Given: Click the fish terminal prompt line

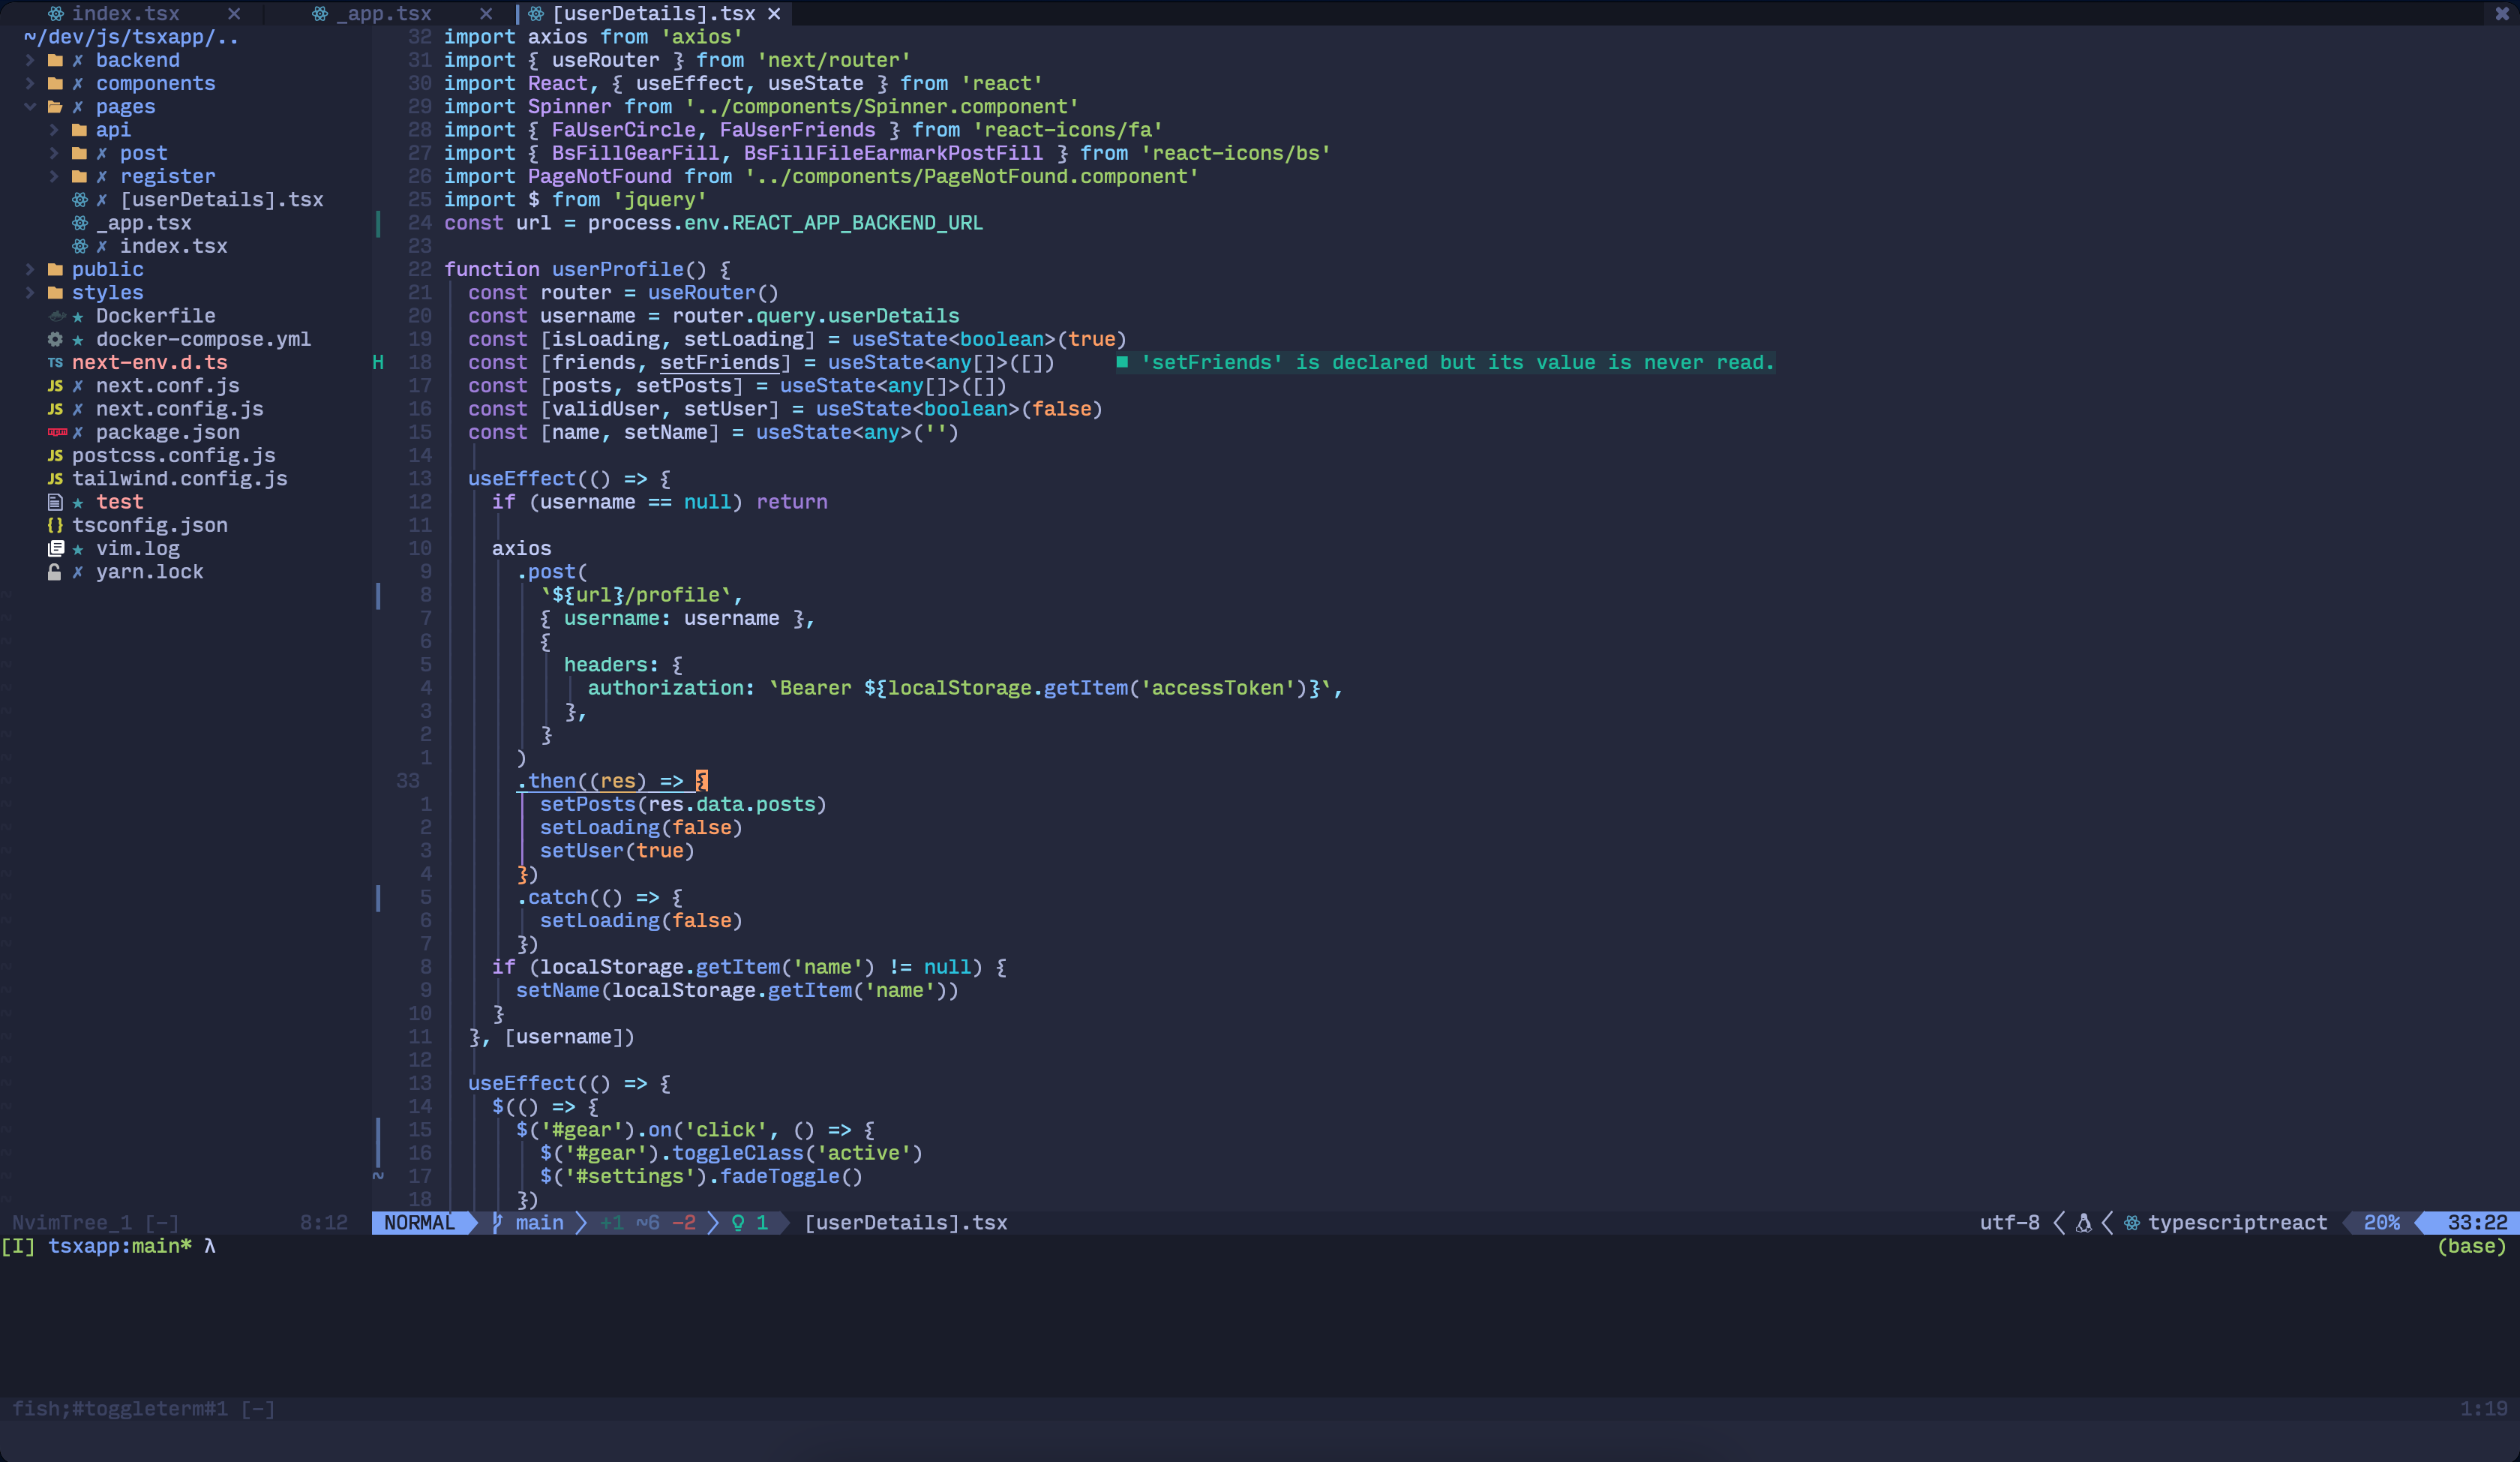Looking at the screenshot, I should 108,1245.
